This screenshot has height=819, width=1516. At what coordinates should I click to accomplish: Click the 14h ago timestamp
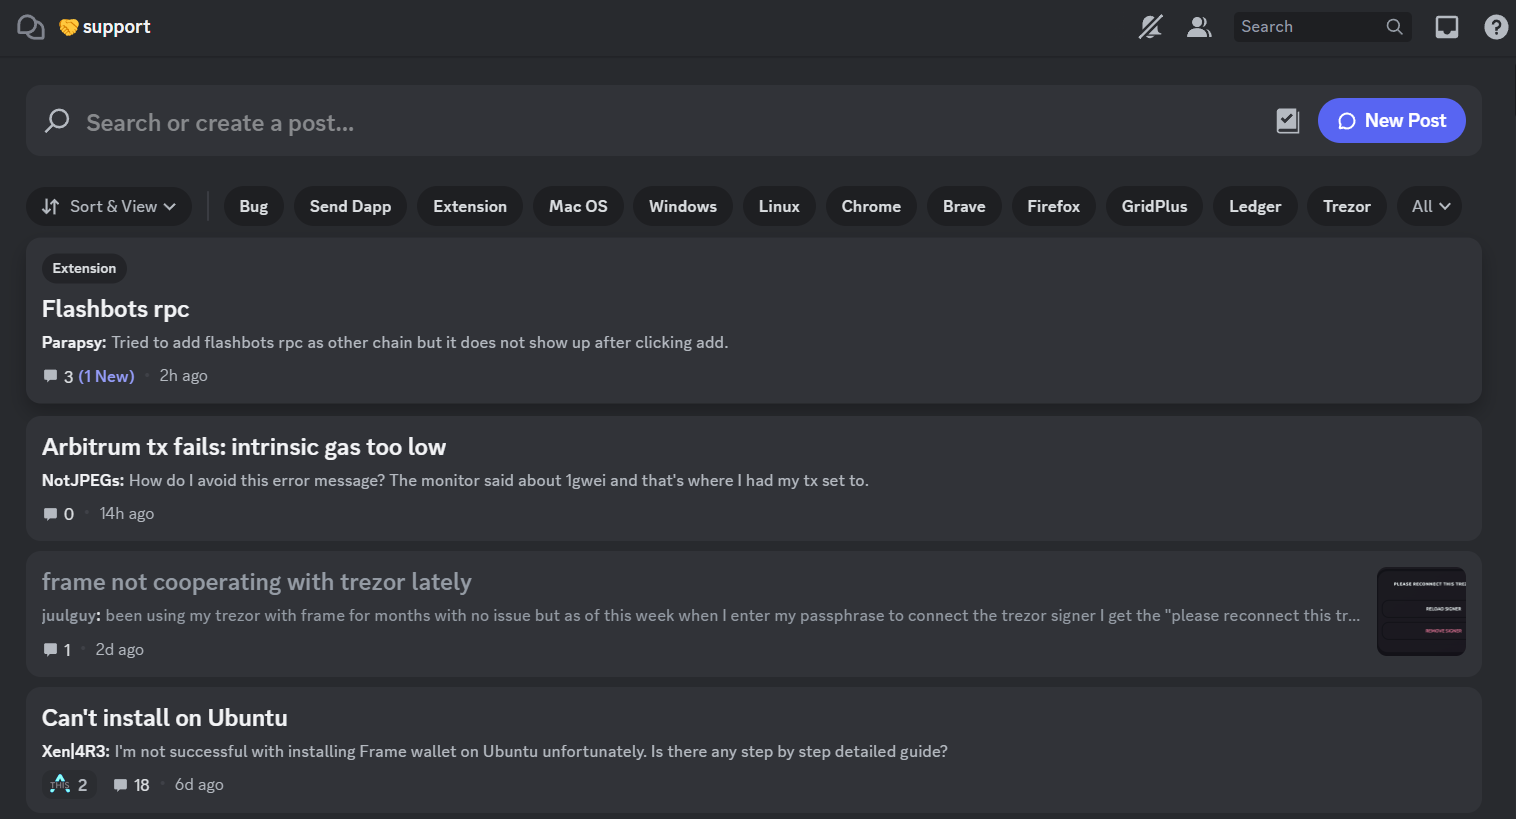(127, 514)
